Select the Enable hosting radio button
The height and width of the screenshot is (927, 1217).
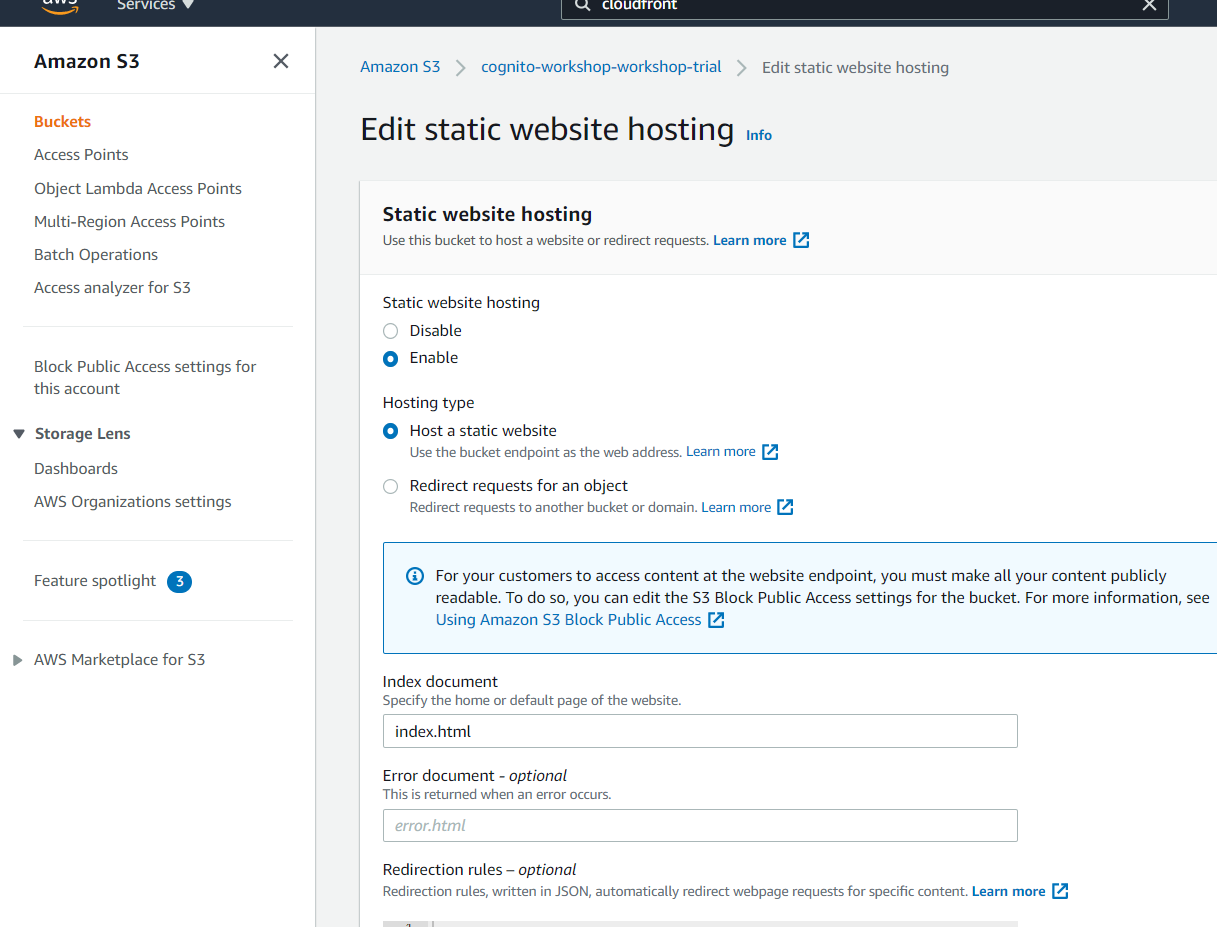[x=391, y=358]
